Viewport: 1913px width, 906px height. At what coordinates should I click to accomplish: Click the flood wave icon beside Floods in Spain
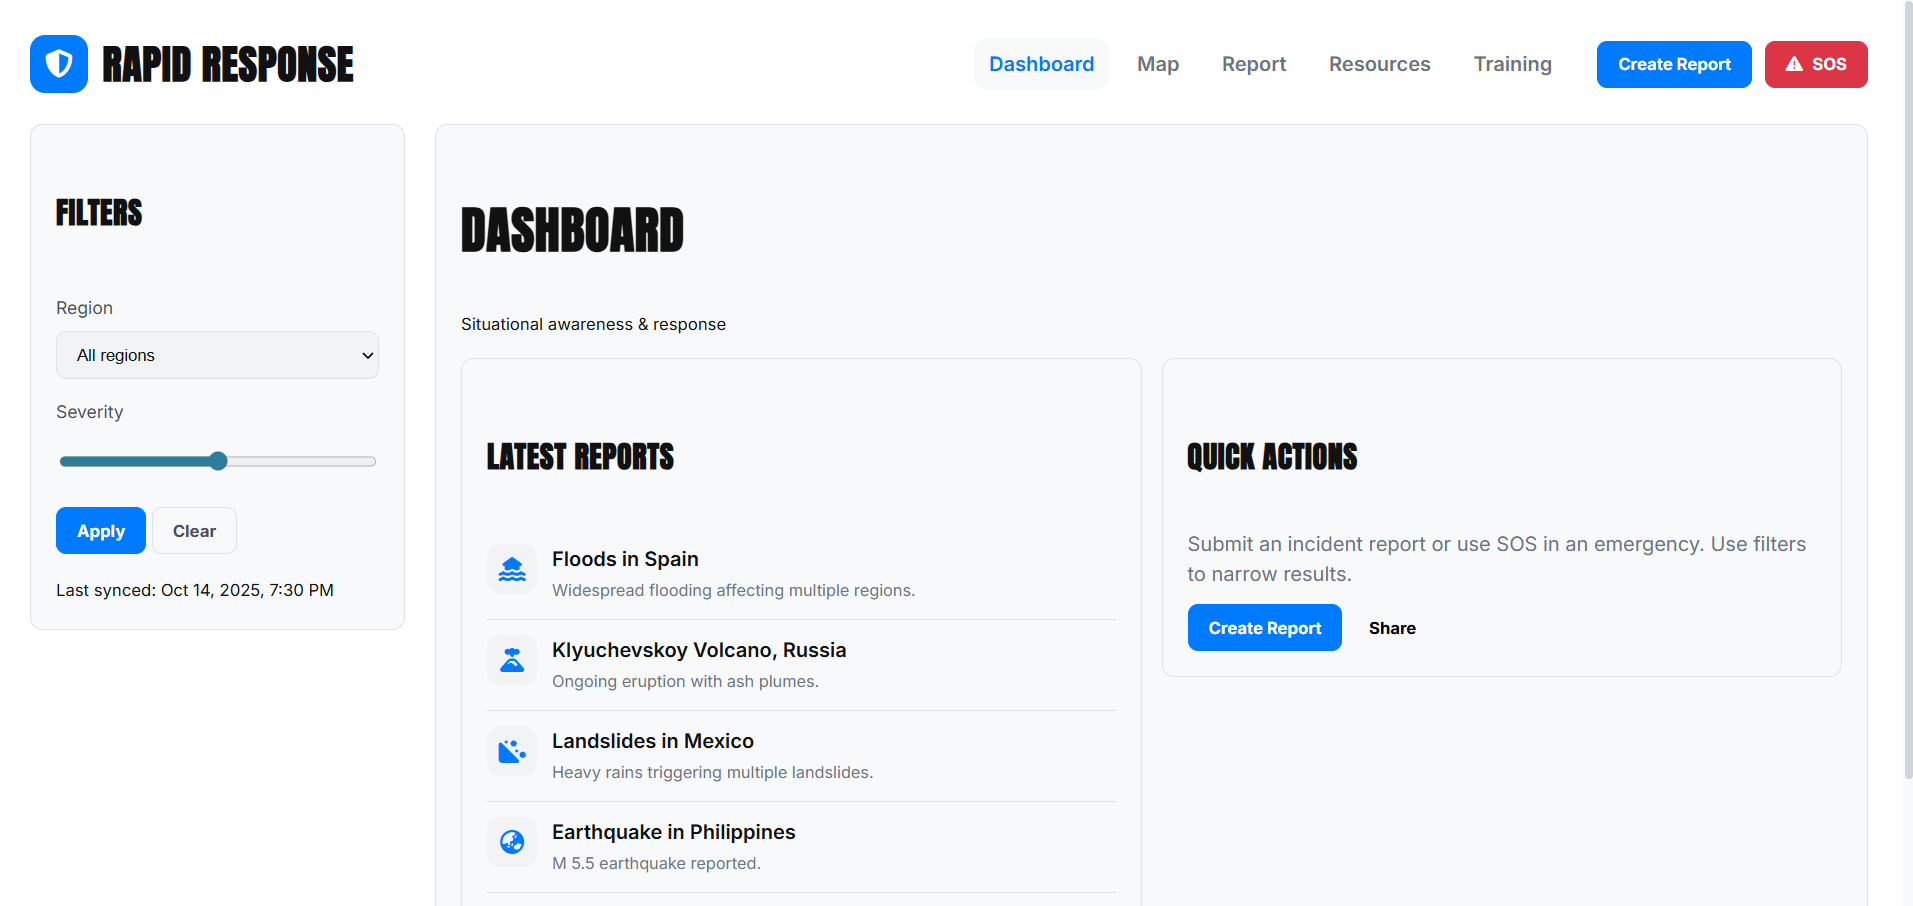tap(511, 569)
